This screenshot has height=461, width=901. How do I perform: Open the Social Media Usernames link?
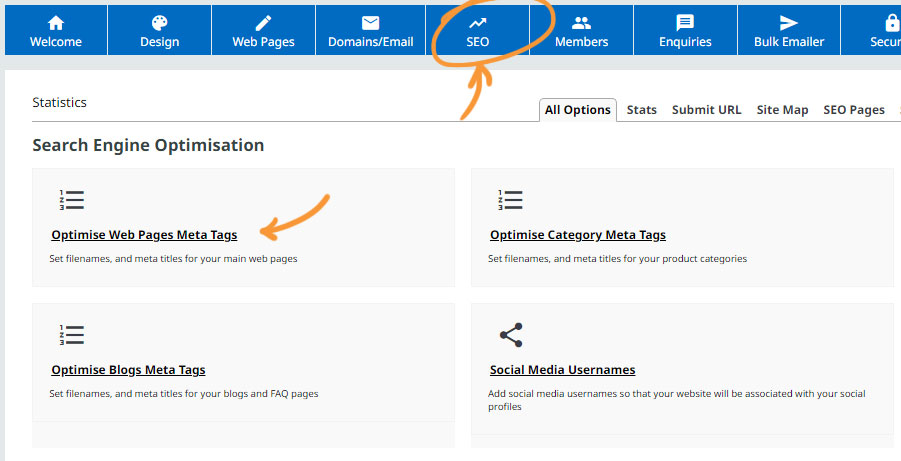(x=562, y=370)
